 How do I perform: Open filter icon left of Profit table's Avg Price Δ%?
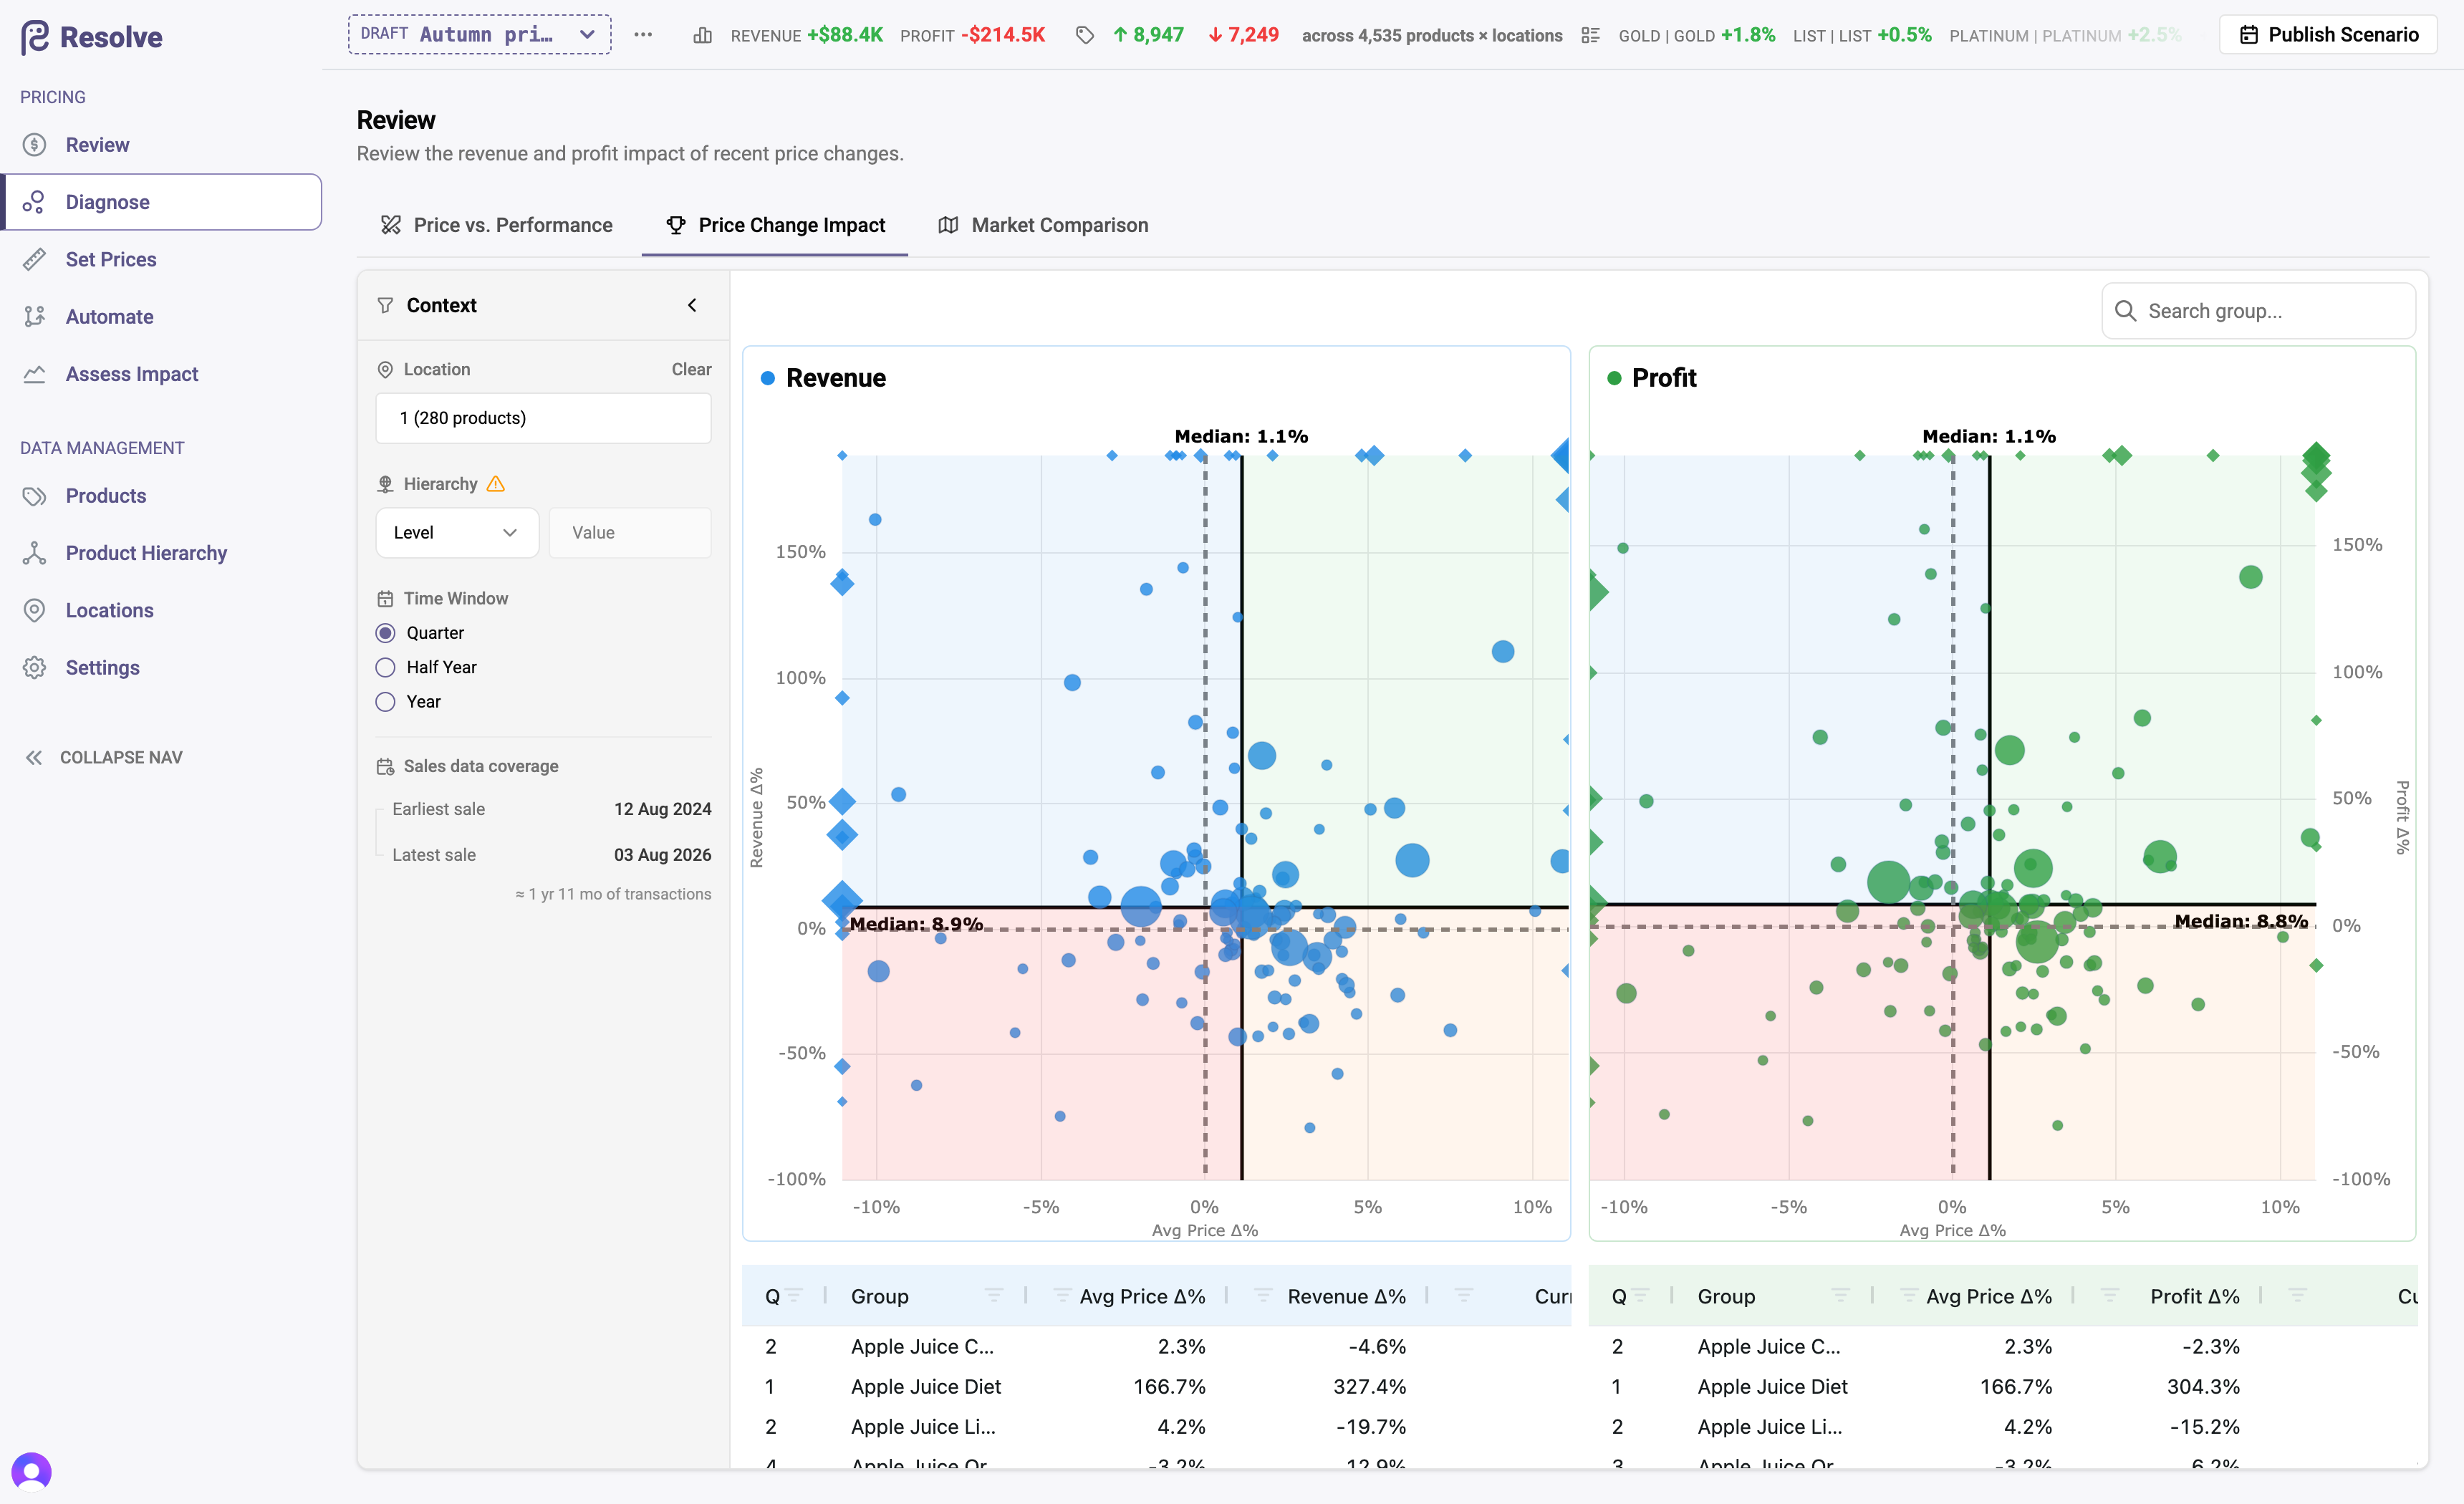(x=1908, y=1296)
